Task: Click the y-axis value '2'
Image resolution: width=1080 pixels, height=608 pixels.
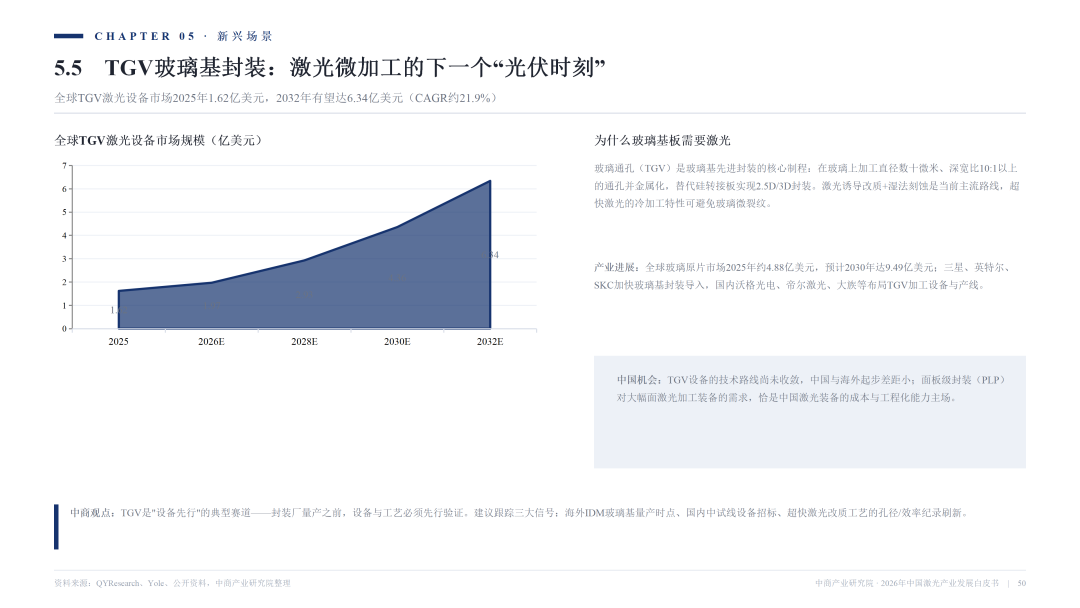Action: tap(64, 282)
